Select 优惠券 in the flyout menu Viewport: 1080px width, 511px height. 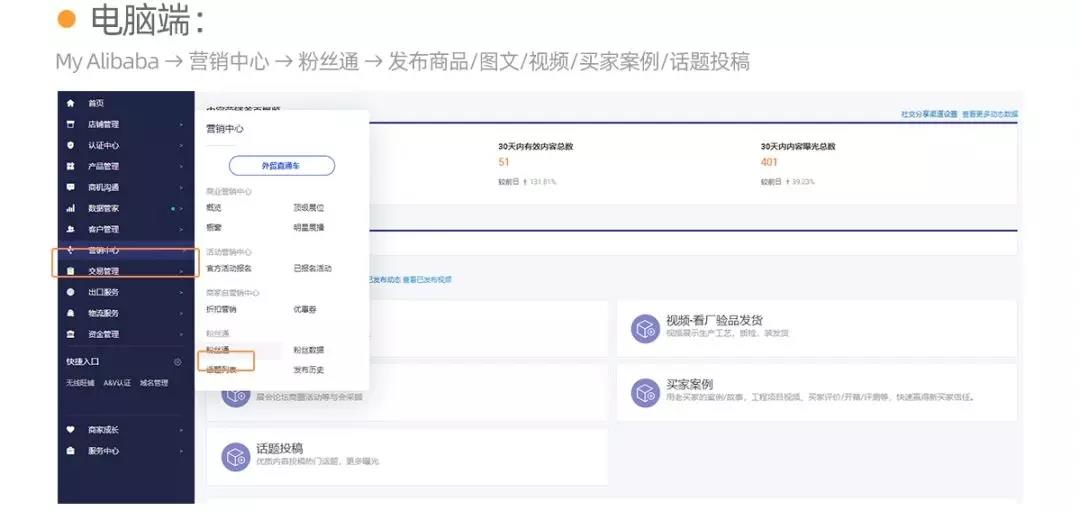[304, 310]
